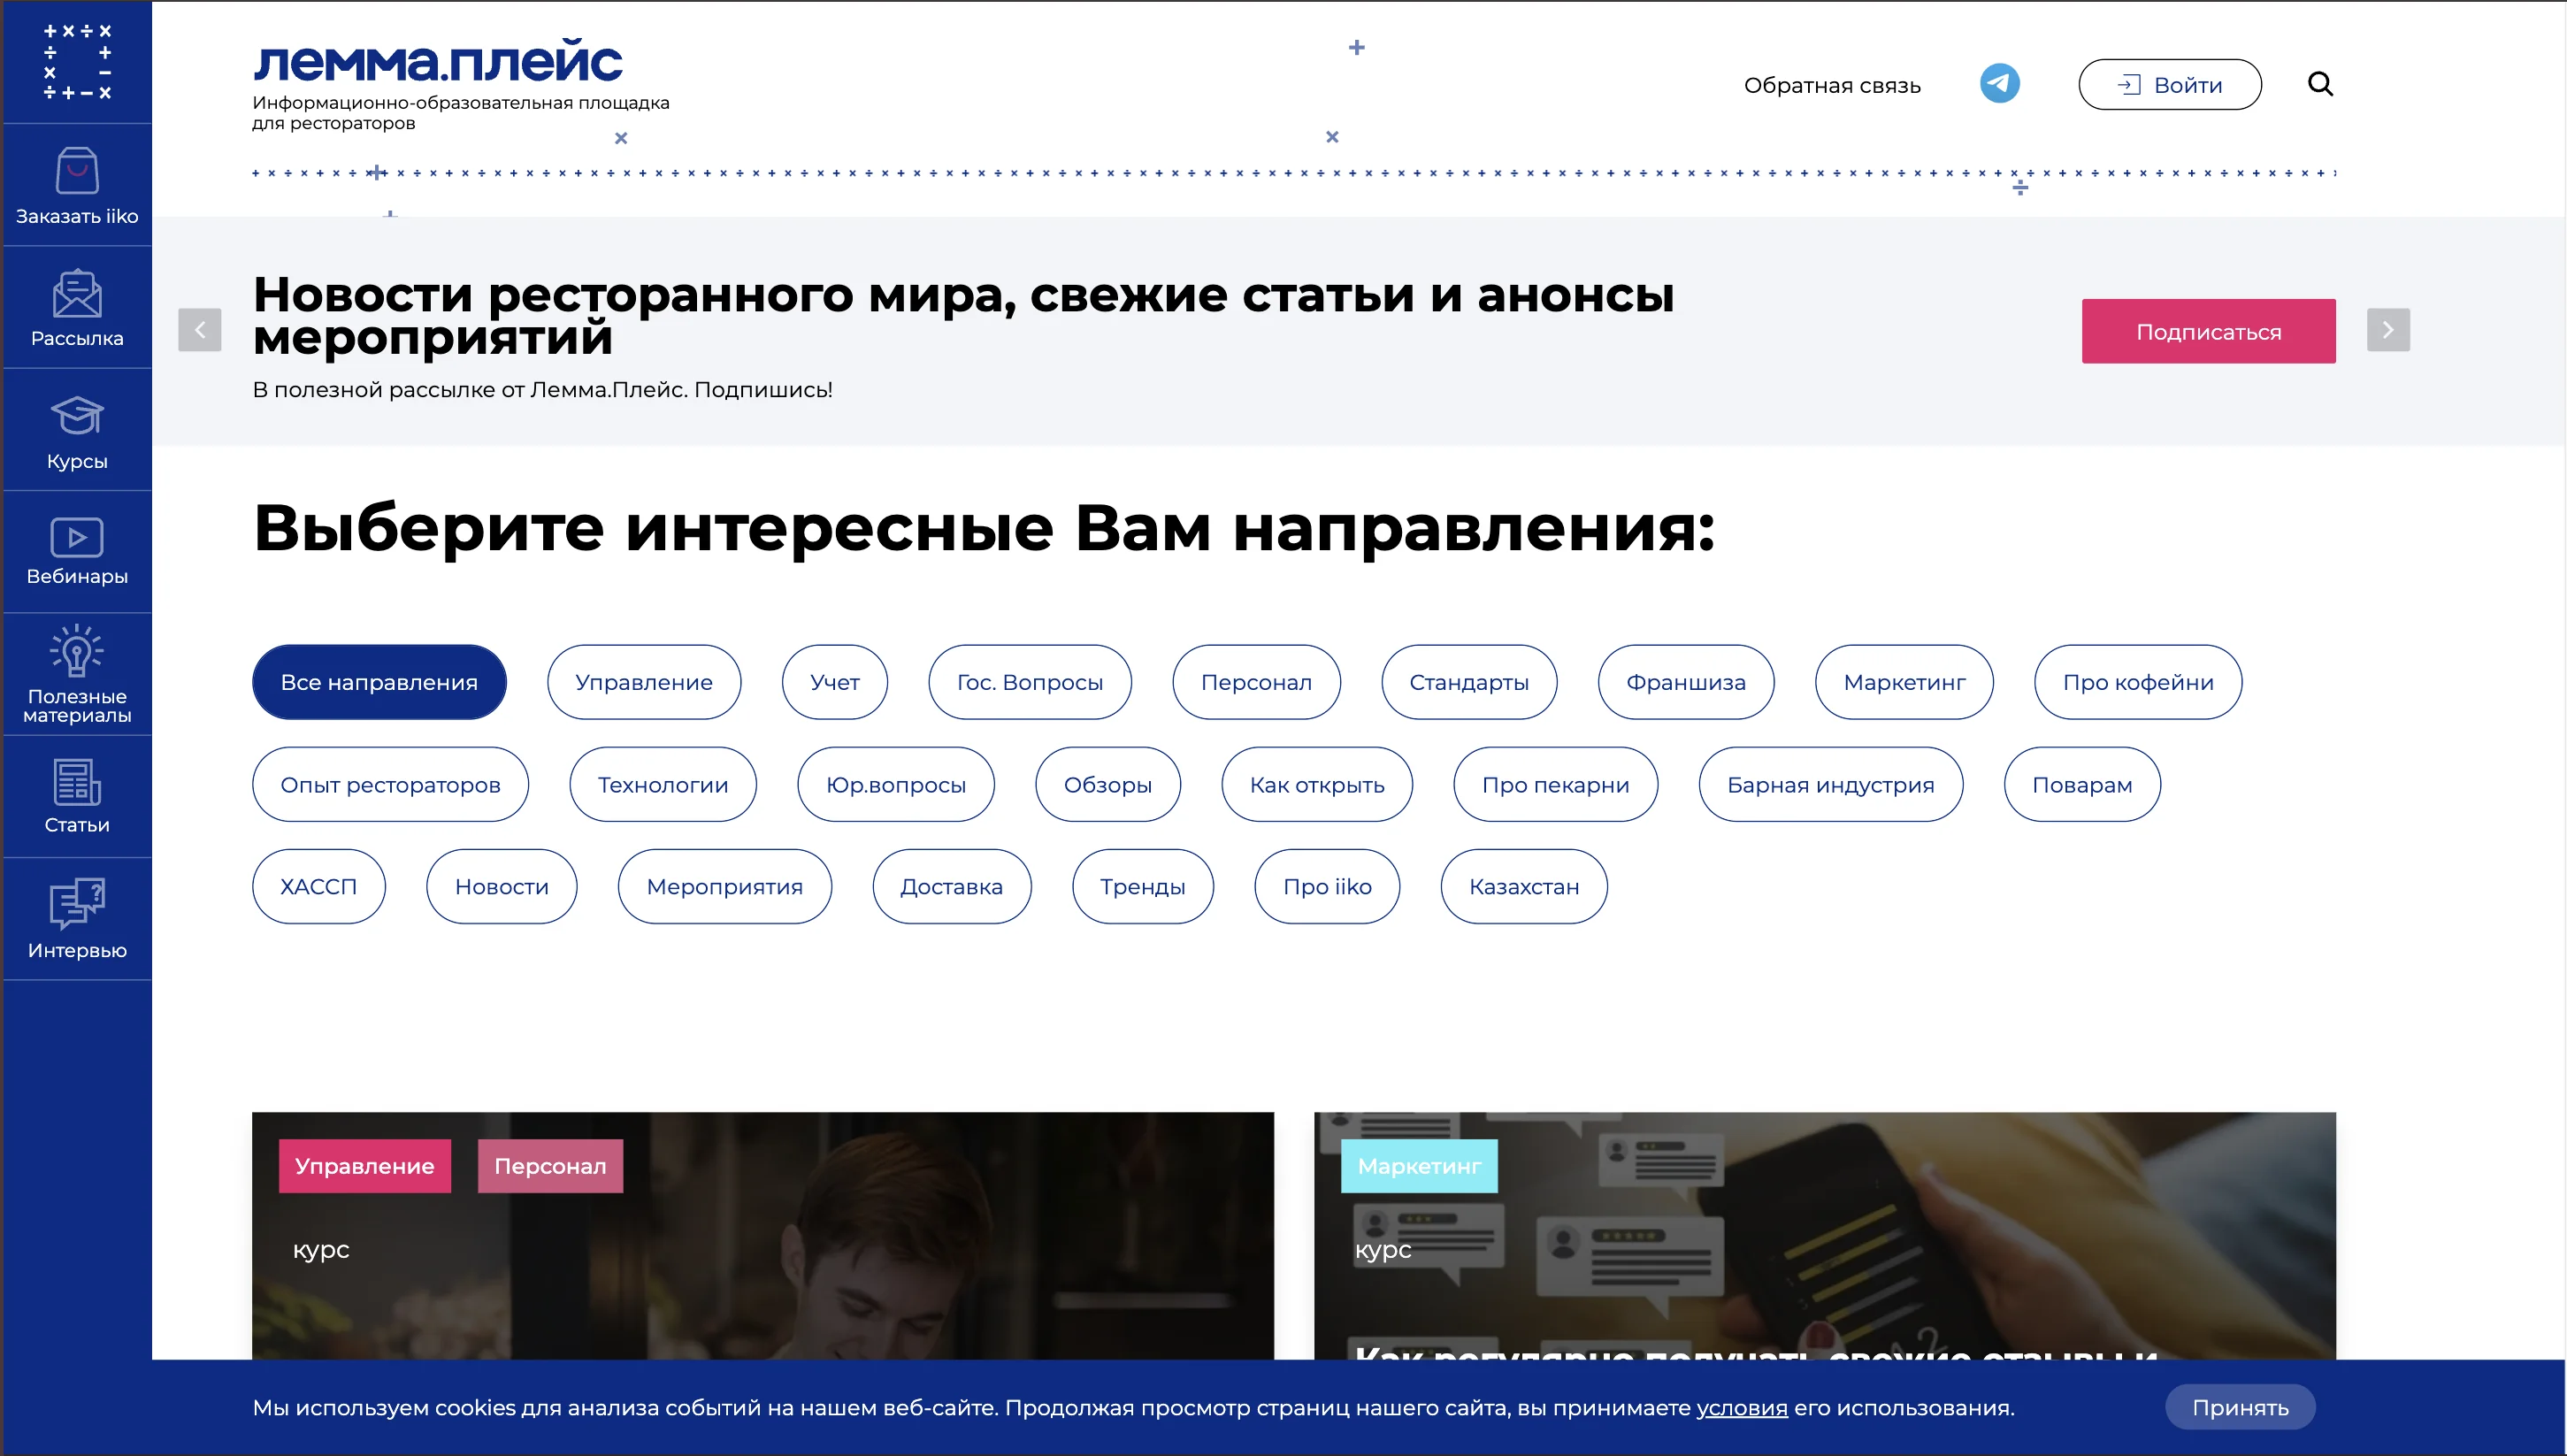Click the search magnifier icon
Screen dimensions: 2567x1456
click(x=2320, y=84)
